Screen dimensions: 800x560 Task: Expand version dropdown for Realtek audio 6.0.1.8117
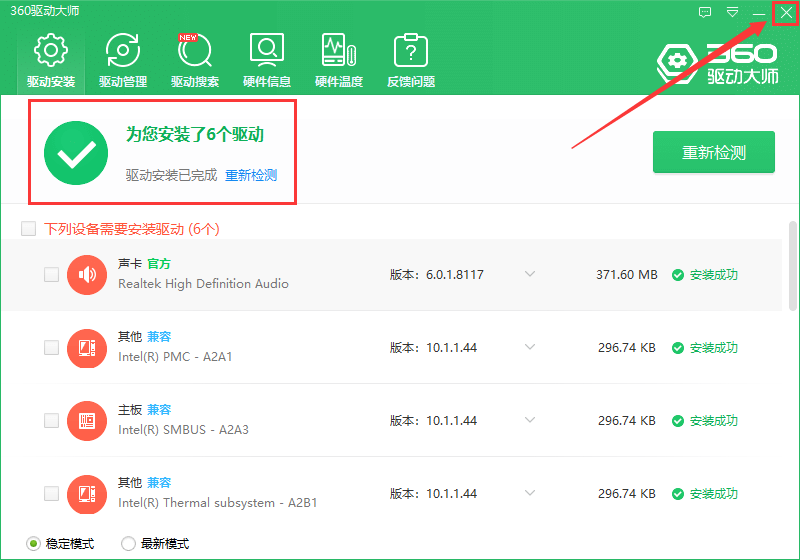[x=530, y=274]
